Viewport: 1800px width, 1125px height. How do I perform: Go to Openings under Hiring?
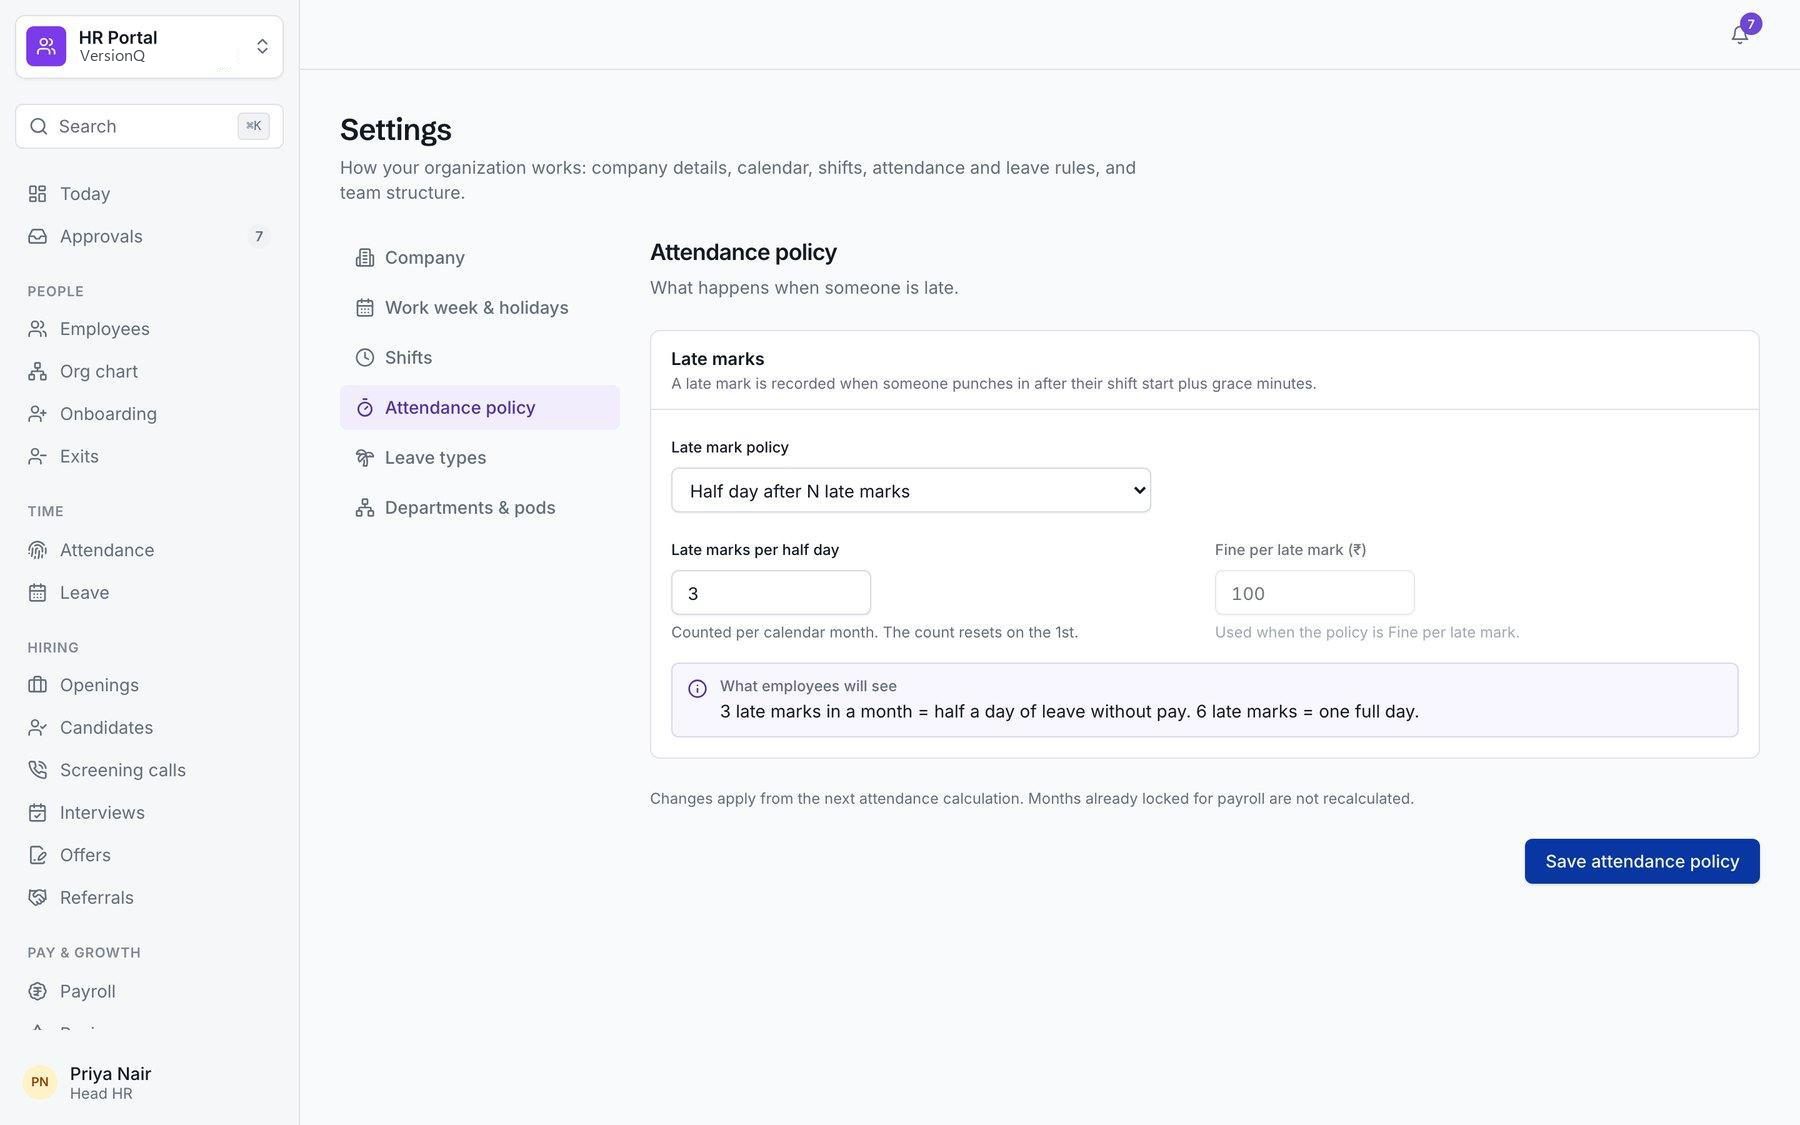click(149, 685)
